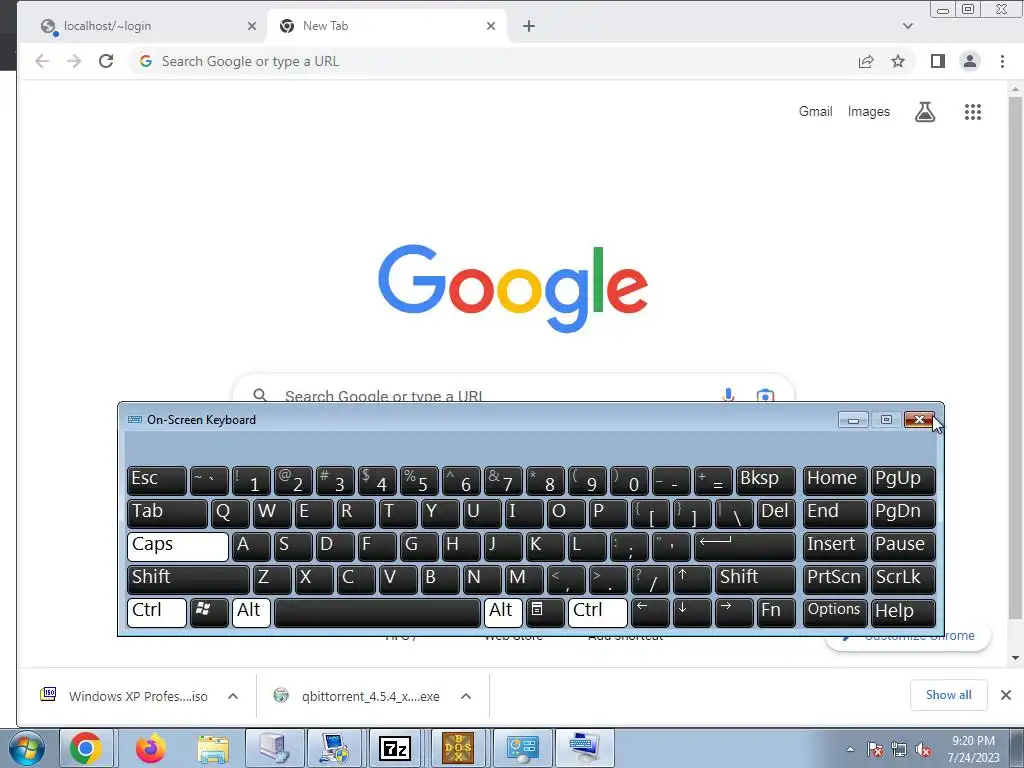This screenshot has height=768, width=1024.
Task: Open 7-Zip from the taskbar
Action: [394, 748]
